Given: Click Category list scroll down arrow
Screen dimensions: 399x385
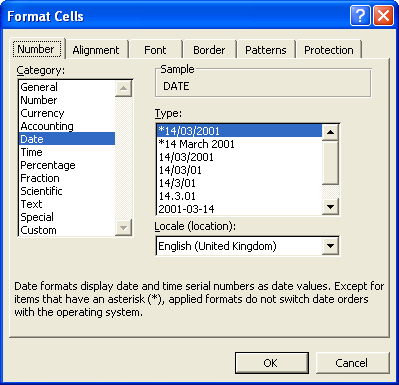Looking at the screenshot, I should tap(123, 228).
